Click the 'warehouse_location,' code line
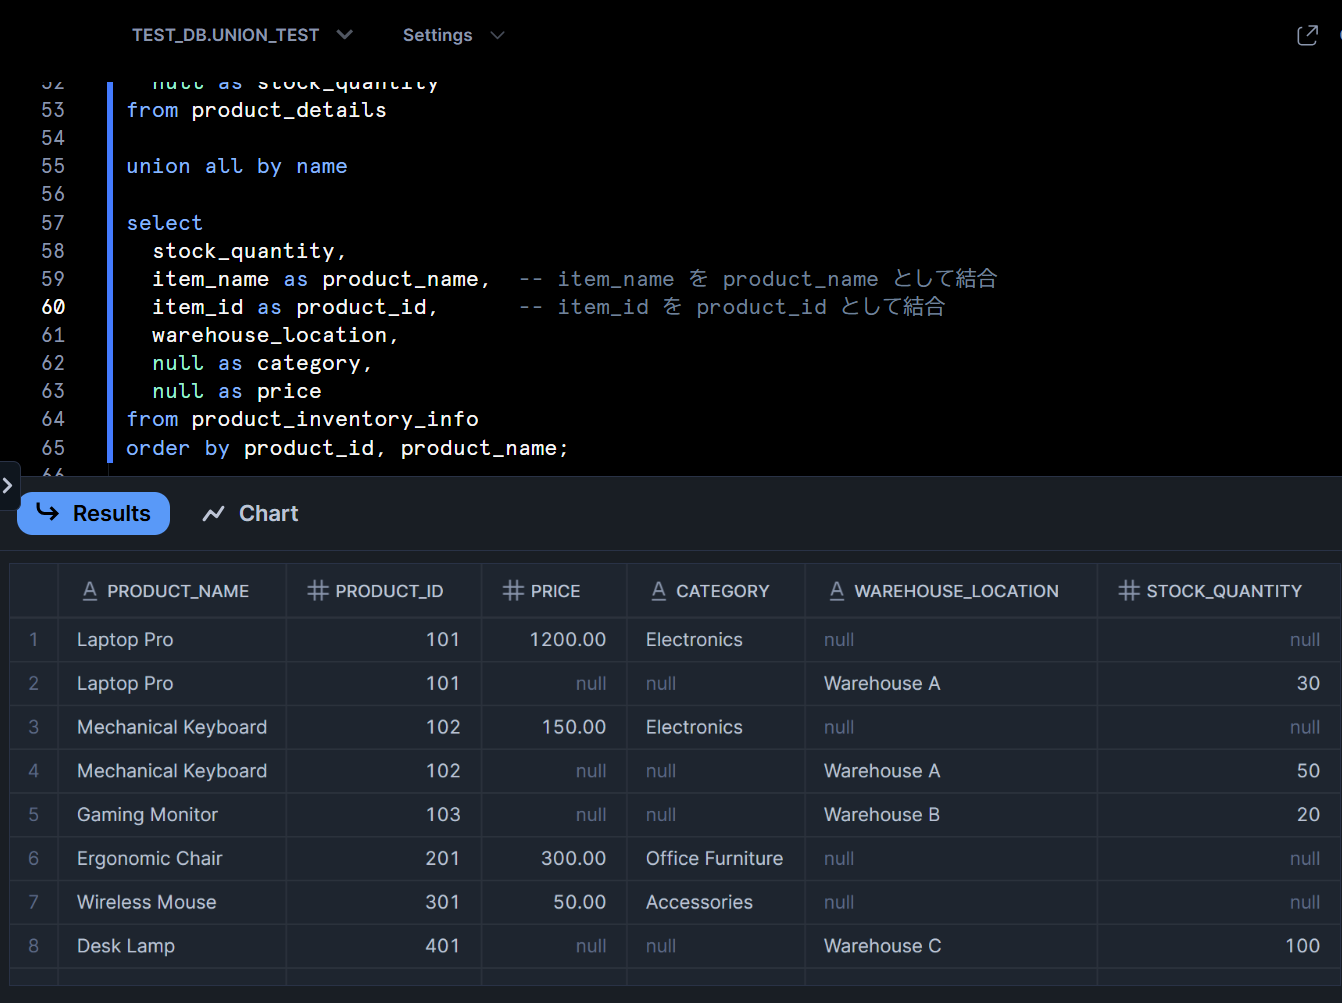Screen dimensions: 1342x1003 click(x=275, y=335)
